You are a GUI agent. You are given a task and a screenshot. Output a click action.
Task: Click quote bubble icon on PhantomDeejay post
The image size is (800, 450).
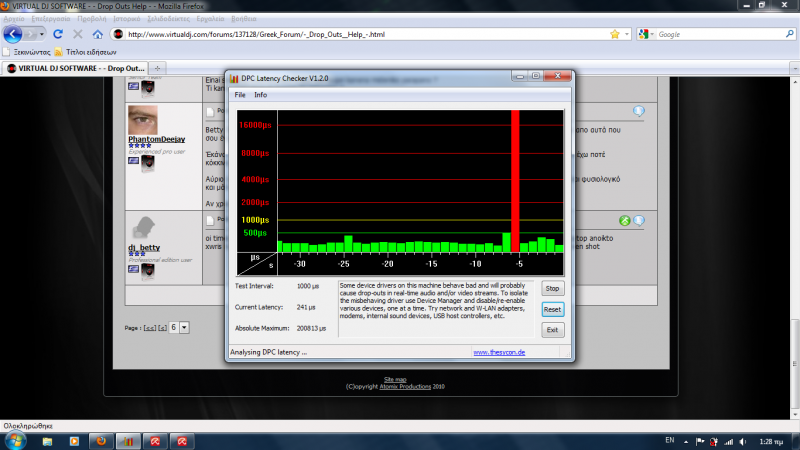click(x=639, y=111)
